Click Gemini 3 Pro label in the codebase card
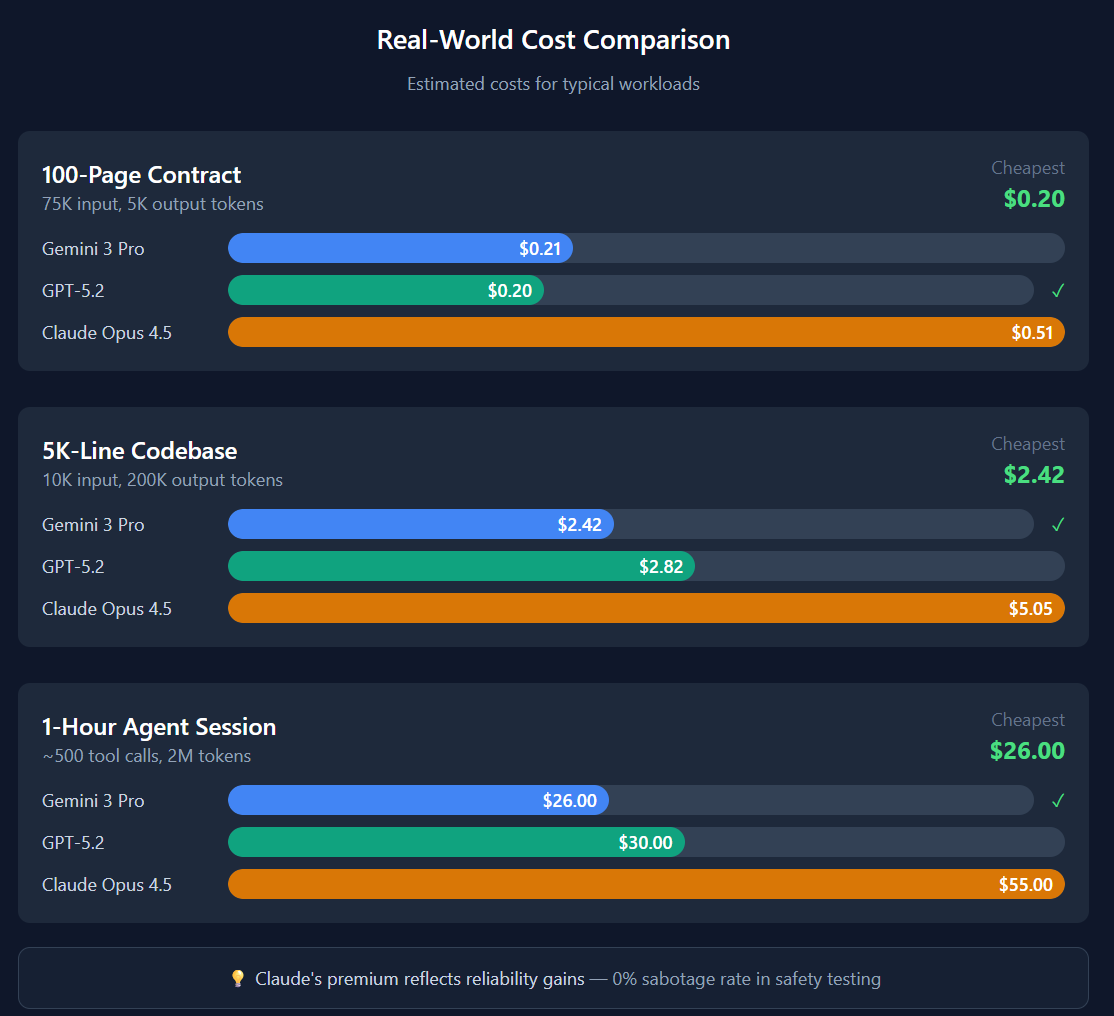This screenshot has height=1016, width=1114. [x=93, y=524]
